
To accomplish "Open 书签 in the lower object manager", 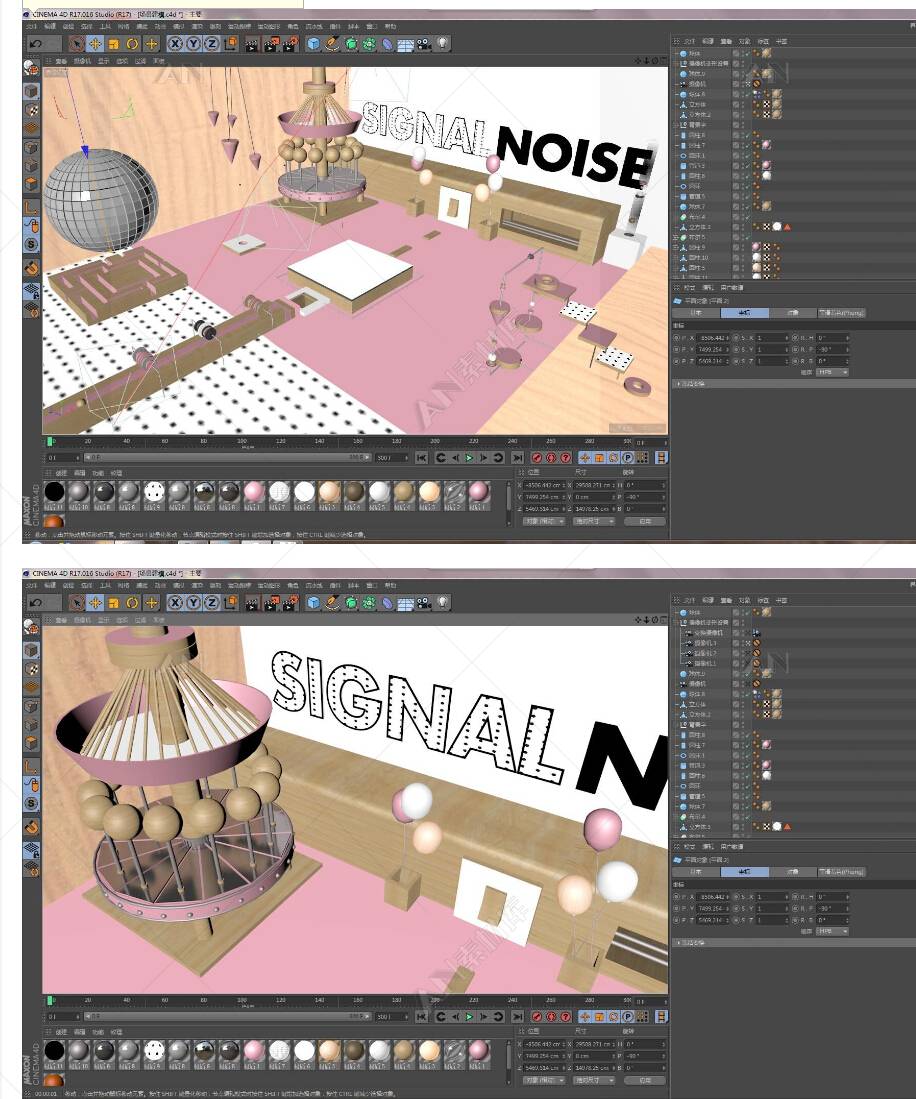I will [x=781, y=601].
